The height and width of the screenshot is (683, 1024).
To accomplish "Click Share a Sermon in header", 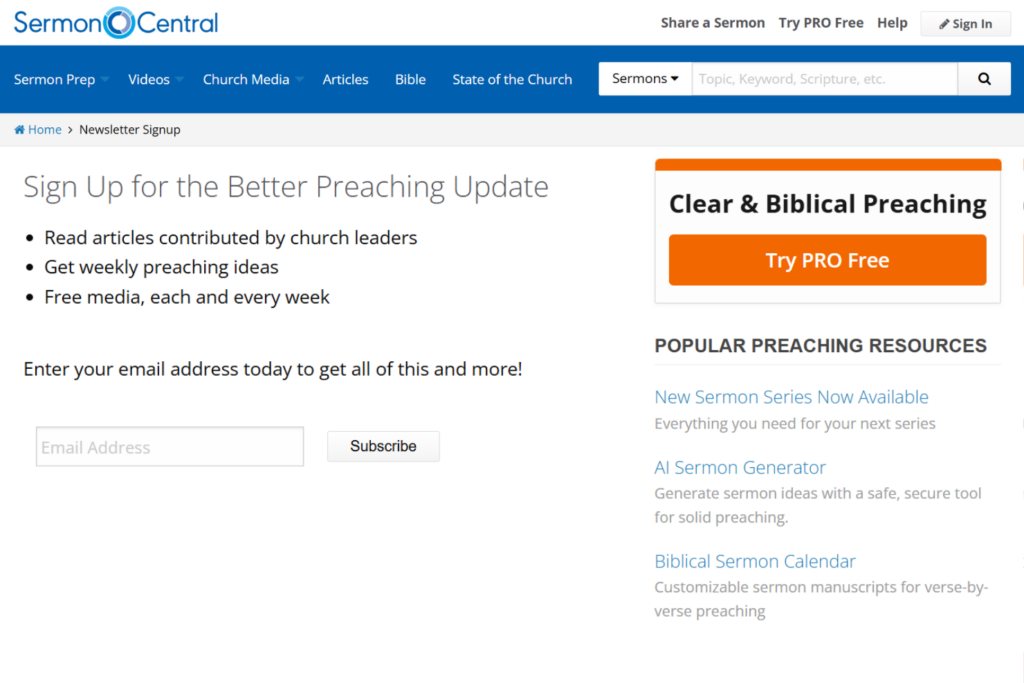I will 712,23.
